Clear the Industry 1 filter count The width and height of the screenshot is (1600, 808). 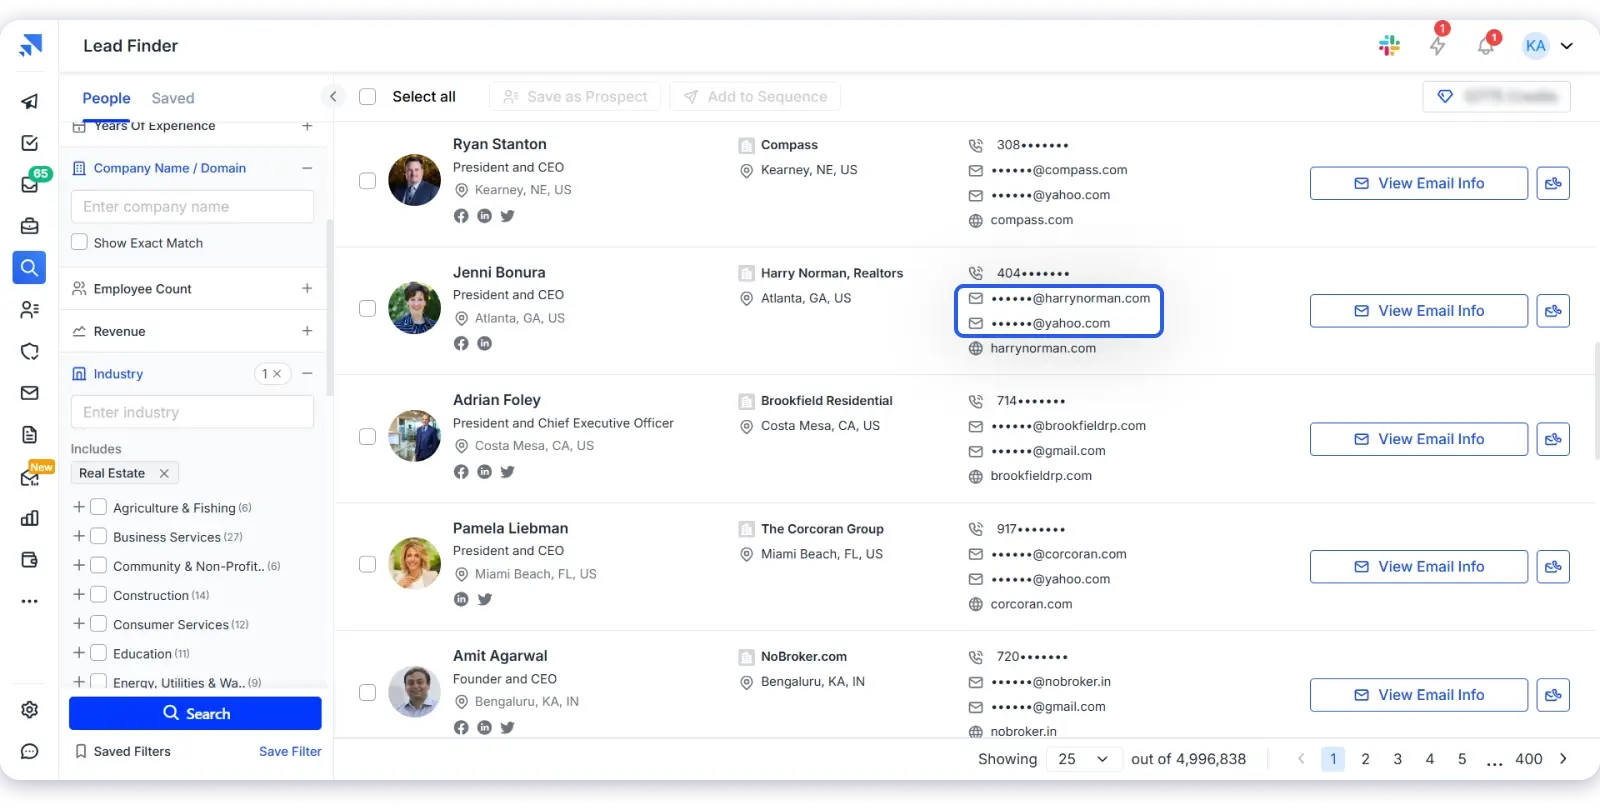click(277, 373)
